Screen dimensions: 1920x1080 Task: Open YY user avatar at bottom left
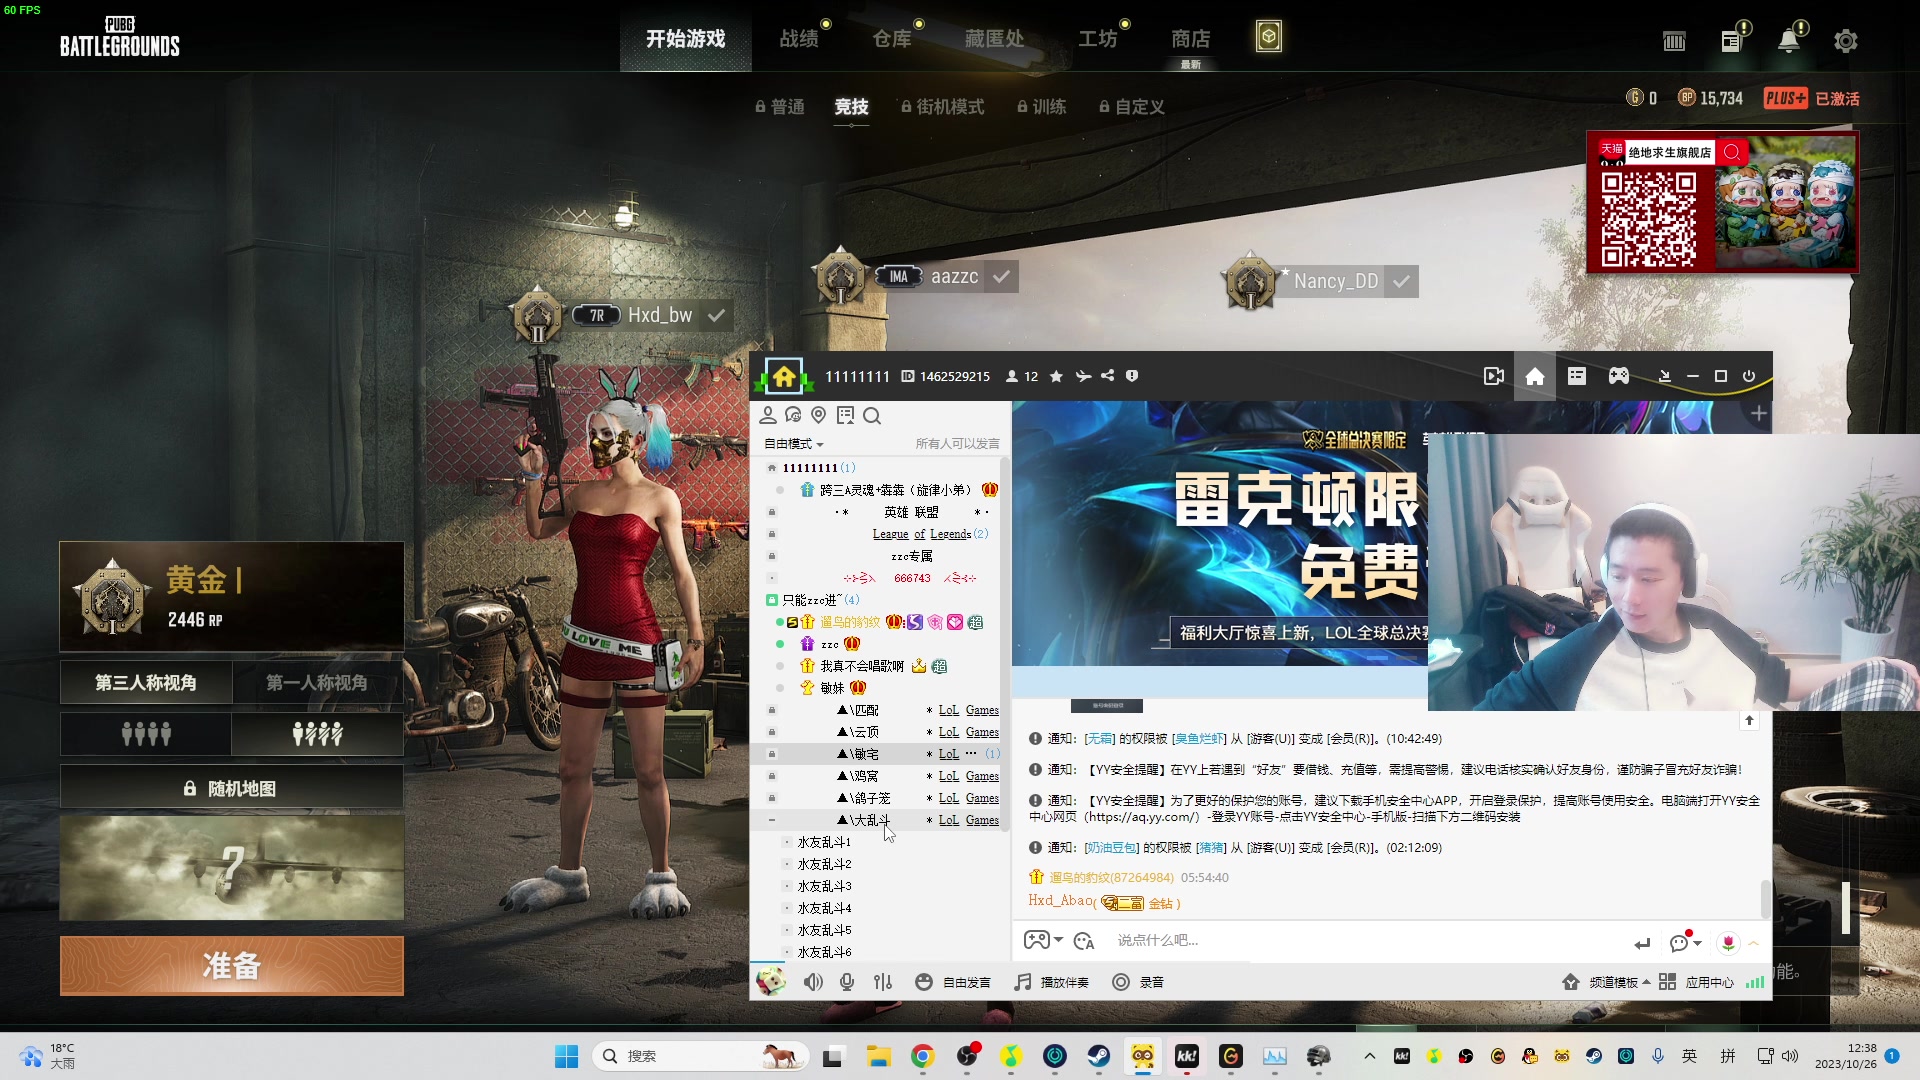(x=771, y=981)
